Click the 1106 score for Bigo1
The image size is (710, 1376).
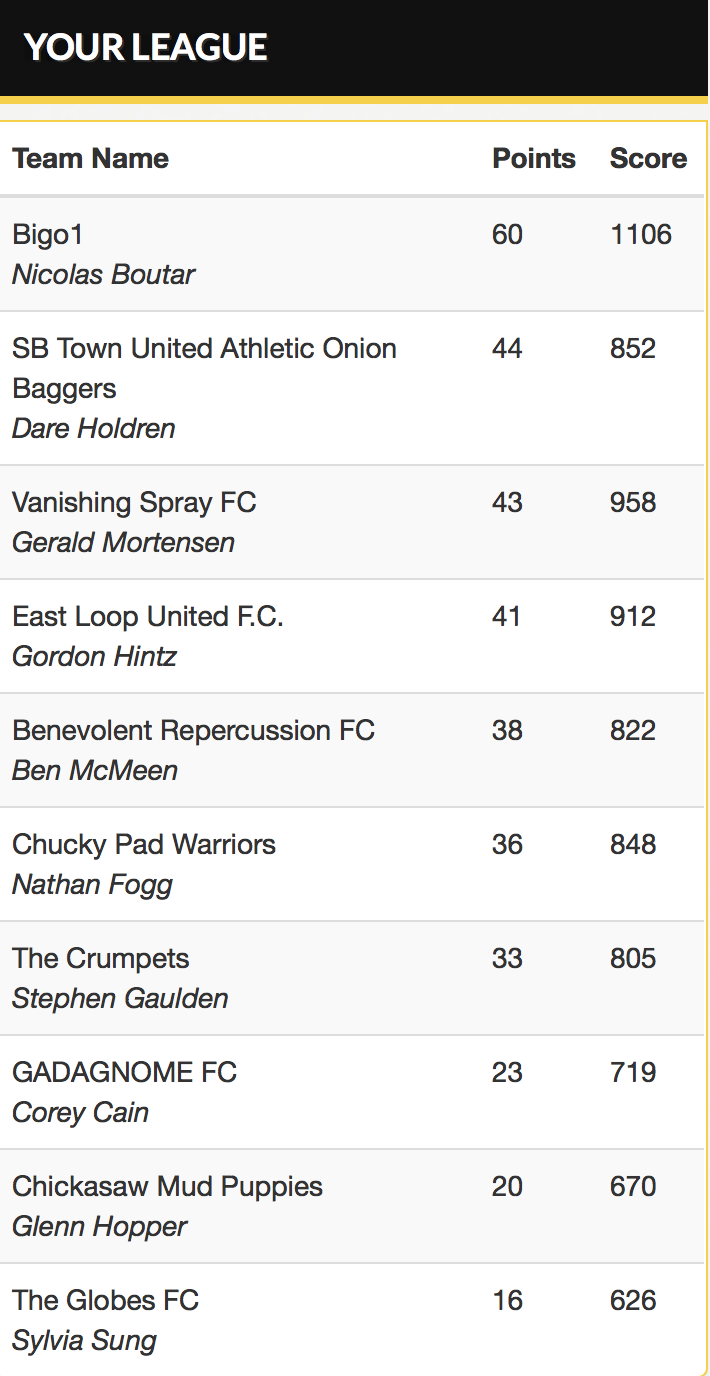[x=641, y=234]
